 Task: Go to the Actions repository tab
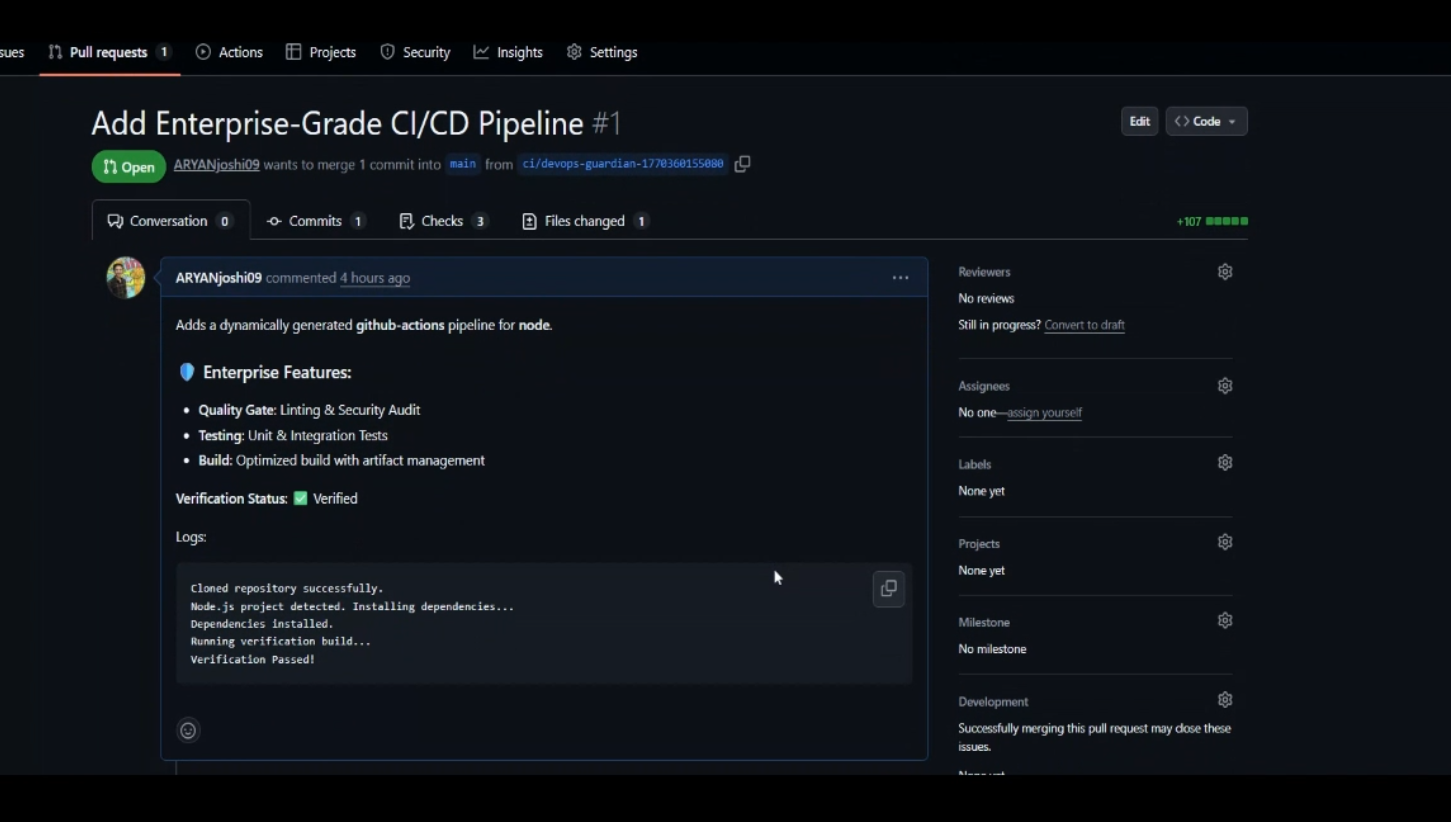229,52
